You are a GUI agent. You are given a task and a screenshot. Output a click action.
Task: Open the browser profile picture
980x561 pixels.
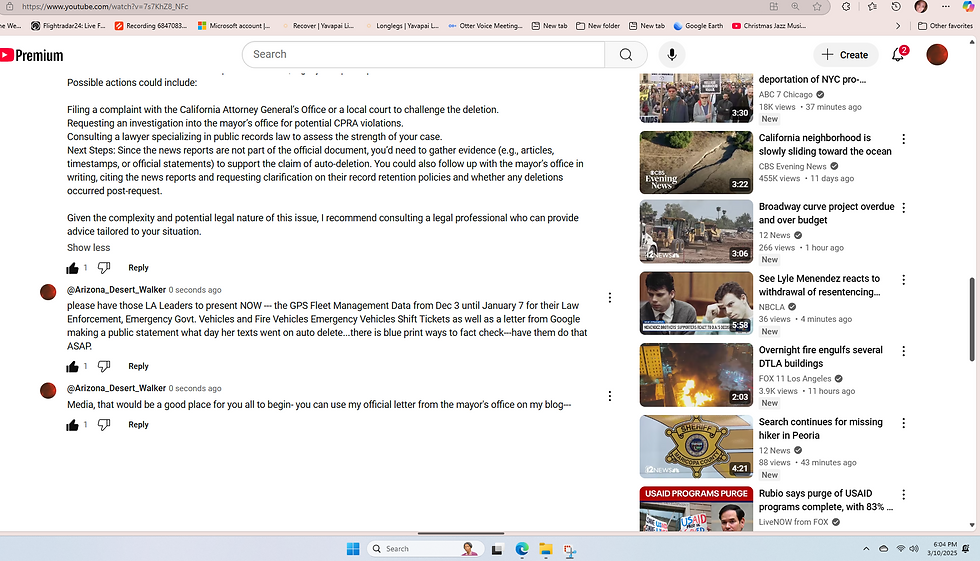[921, 6]
